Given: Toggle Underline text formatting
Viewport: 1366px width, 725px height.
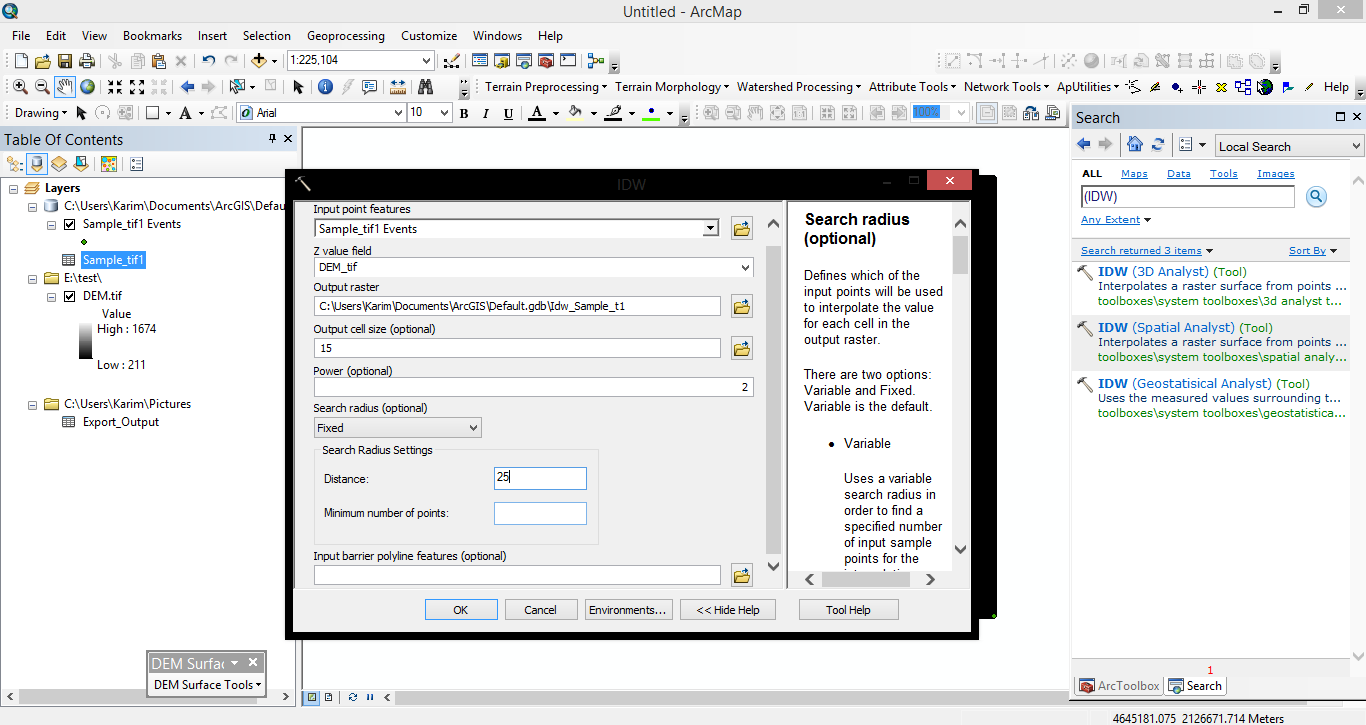Looking at the screenshot, I should pos(508,113).
